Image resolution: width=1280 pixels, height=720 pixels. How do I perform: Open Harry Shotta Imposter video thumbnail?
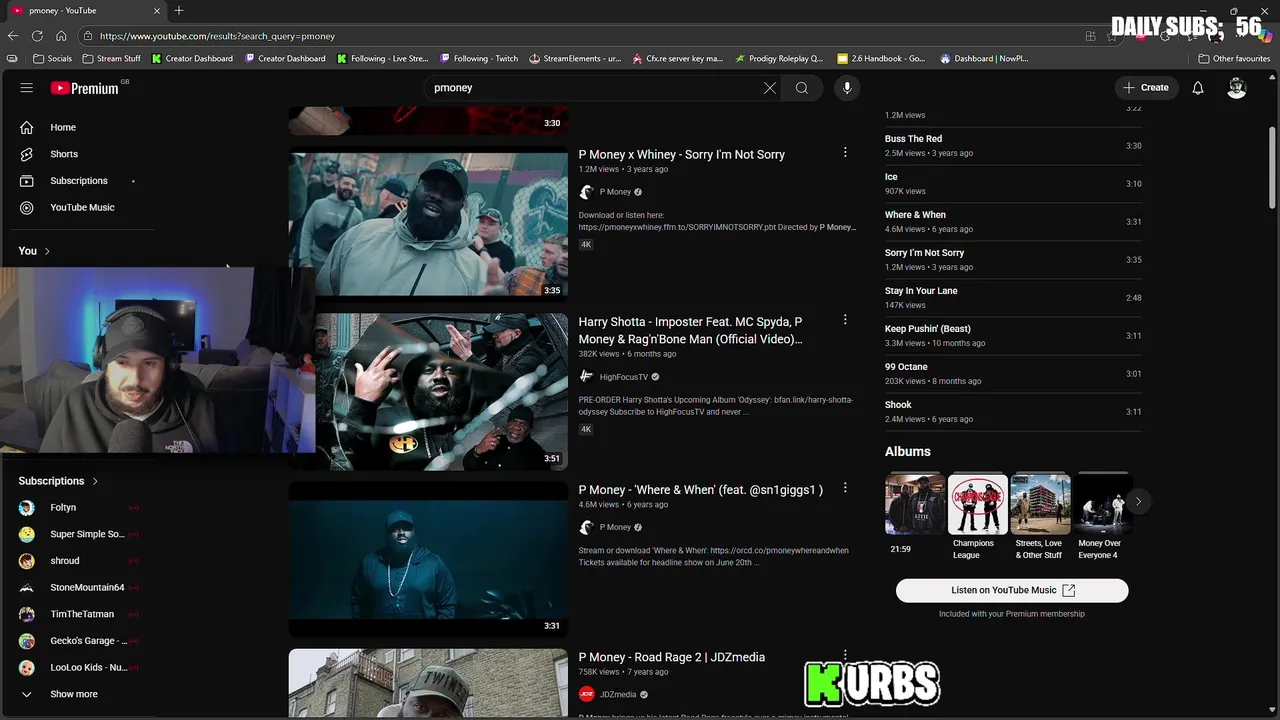441,392
